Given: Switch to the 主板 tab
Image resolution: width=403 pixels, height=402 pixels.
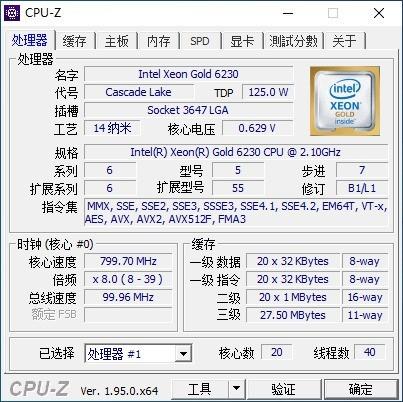Looking at the screenshot, I should tap(117, 41).
